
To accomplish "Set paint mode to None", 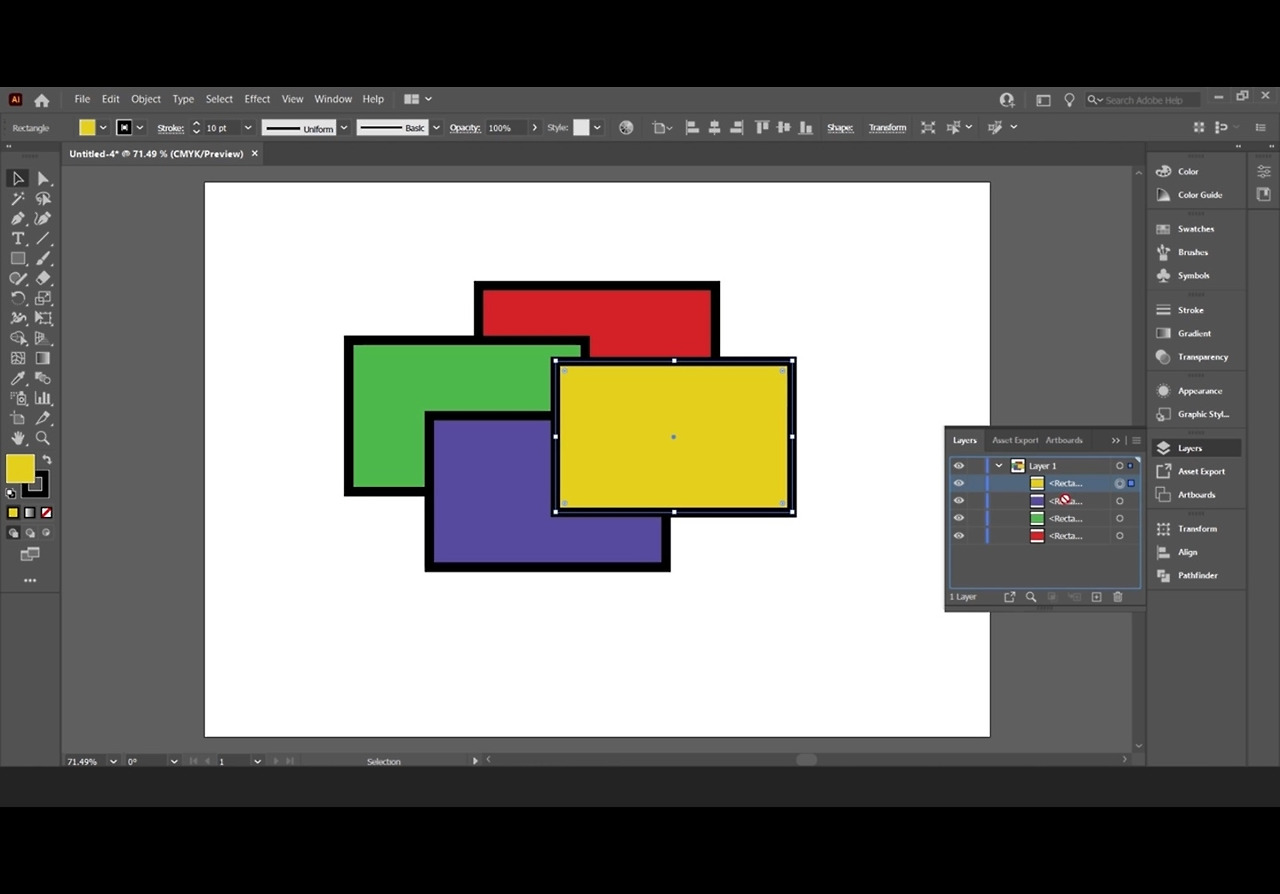I will pyautogui.click(x=46, y=513).
